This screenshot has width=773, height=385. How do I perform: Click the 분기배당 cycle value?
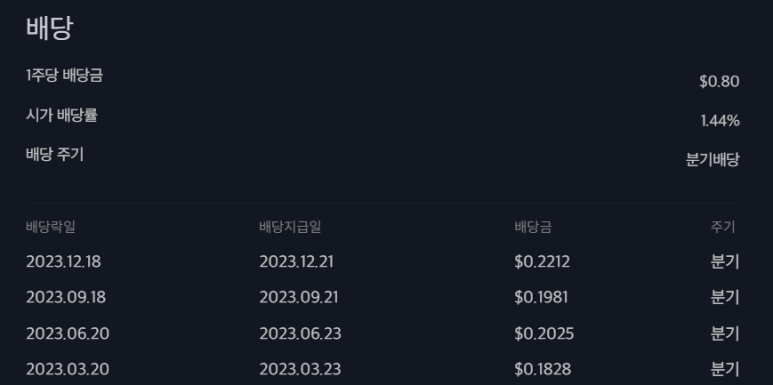(x=712, y=160)
